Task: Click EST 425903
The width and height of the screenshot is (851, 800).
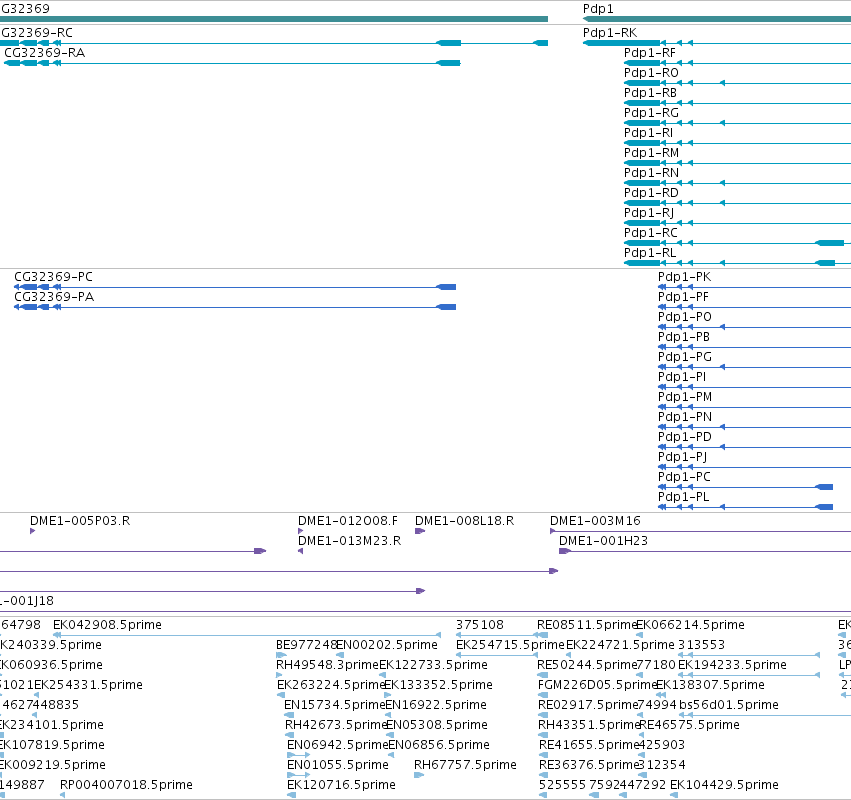Action: (661, 745)
